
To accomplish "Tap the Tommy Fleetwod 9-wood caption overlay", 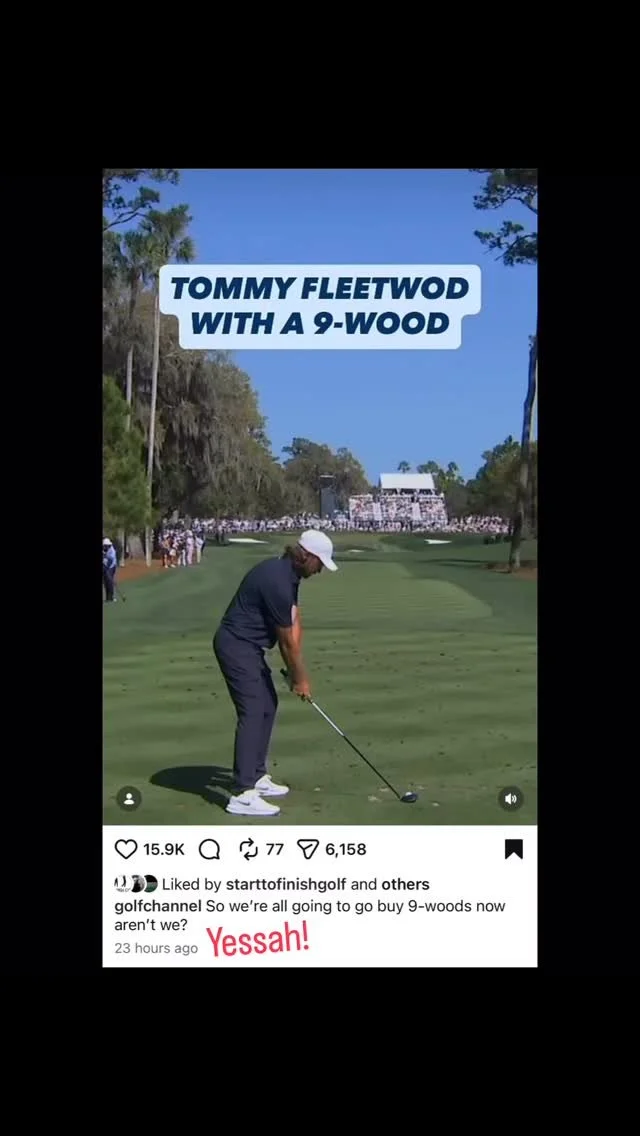I will (x=320, y=306).
